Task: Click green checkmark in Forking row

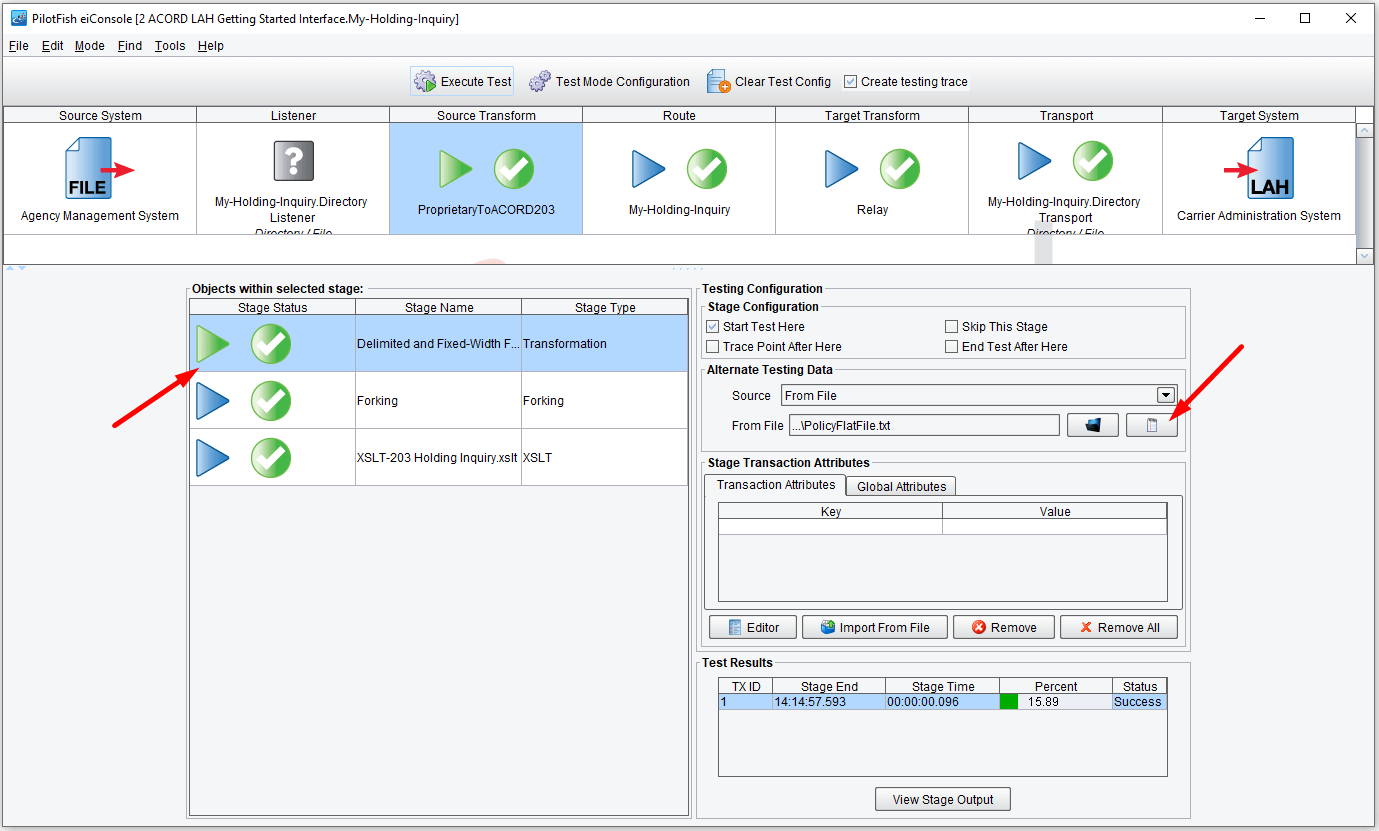Action: click(271, 401)
